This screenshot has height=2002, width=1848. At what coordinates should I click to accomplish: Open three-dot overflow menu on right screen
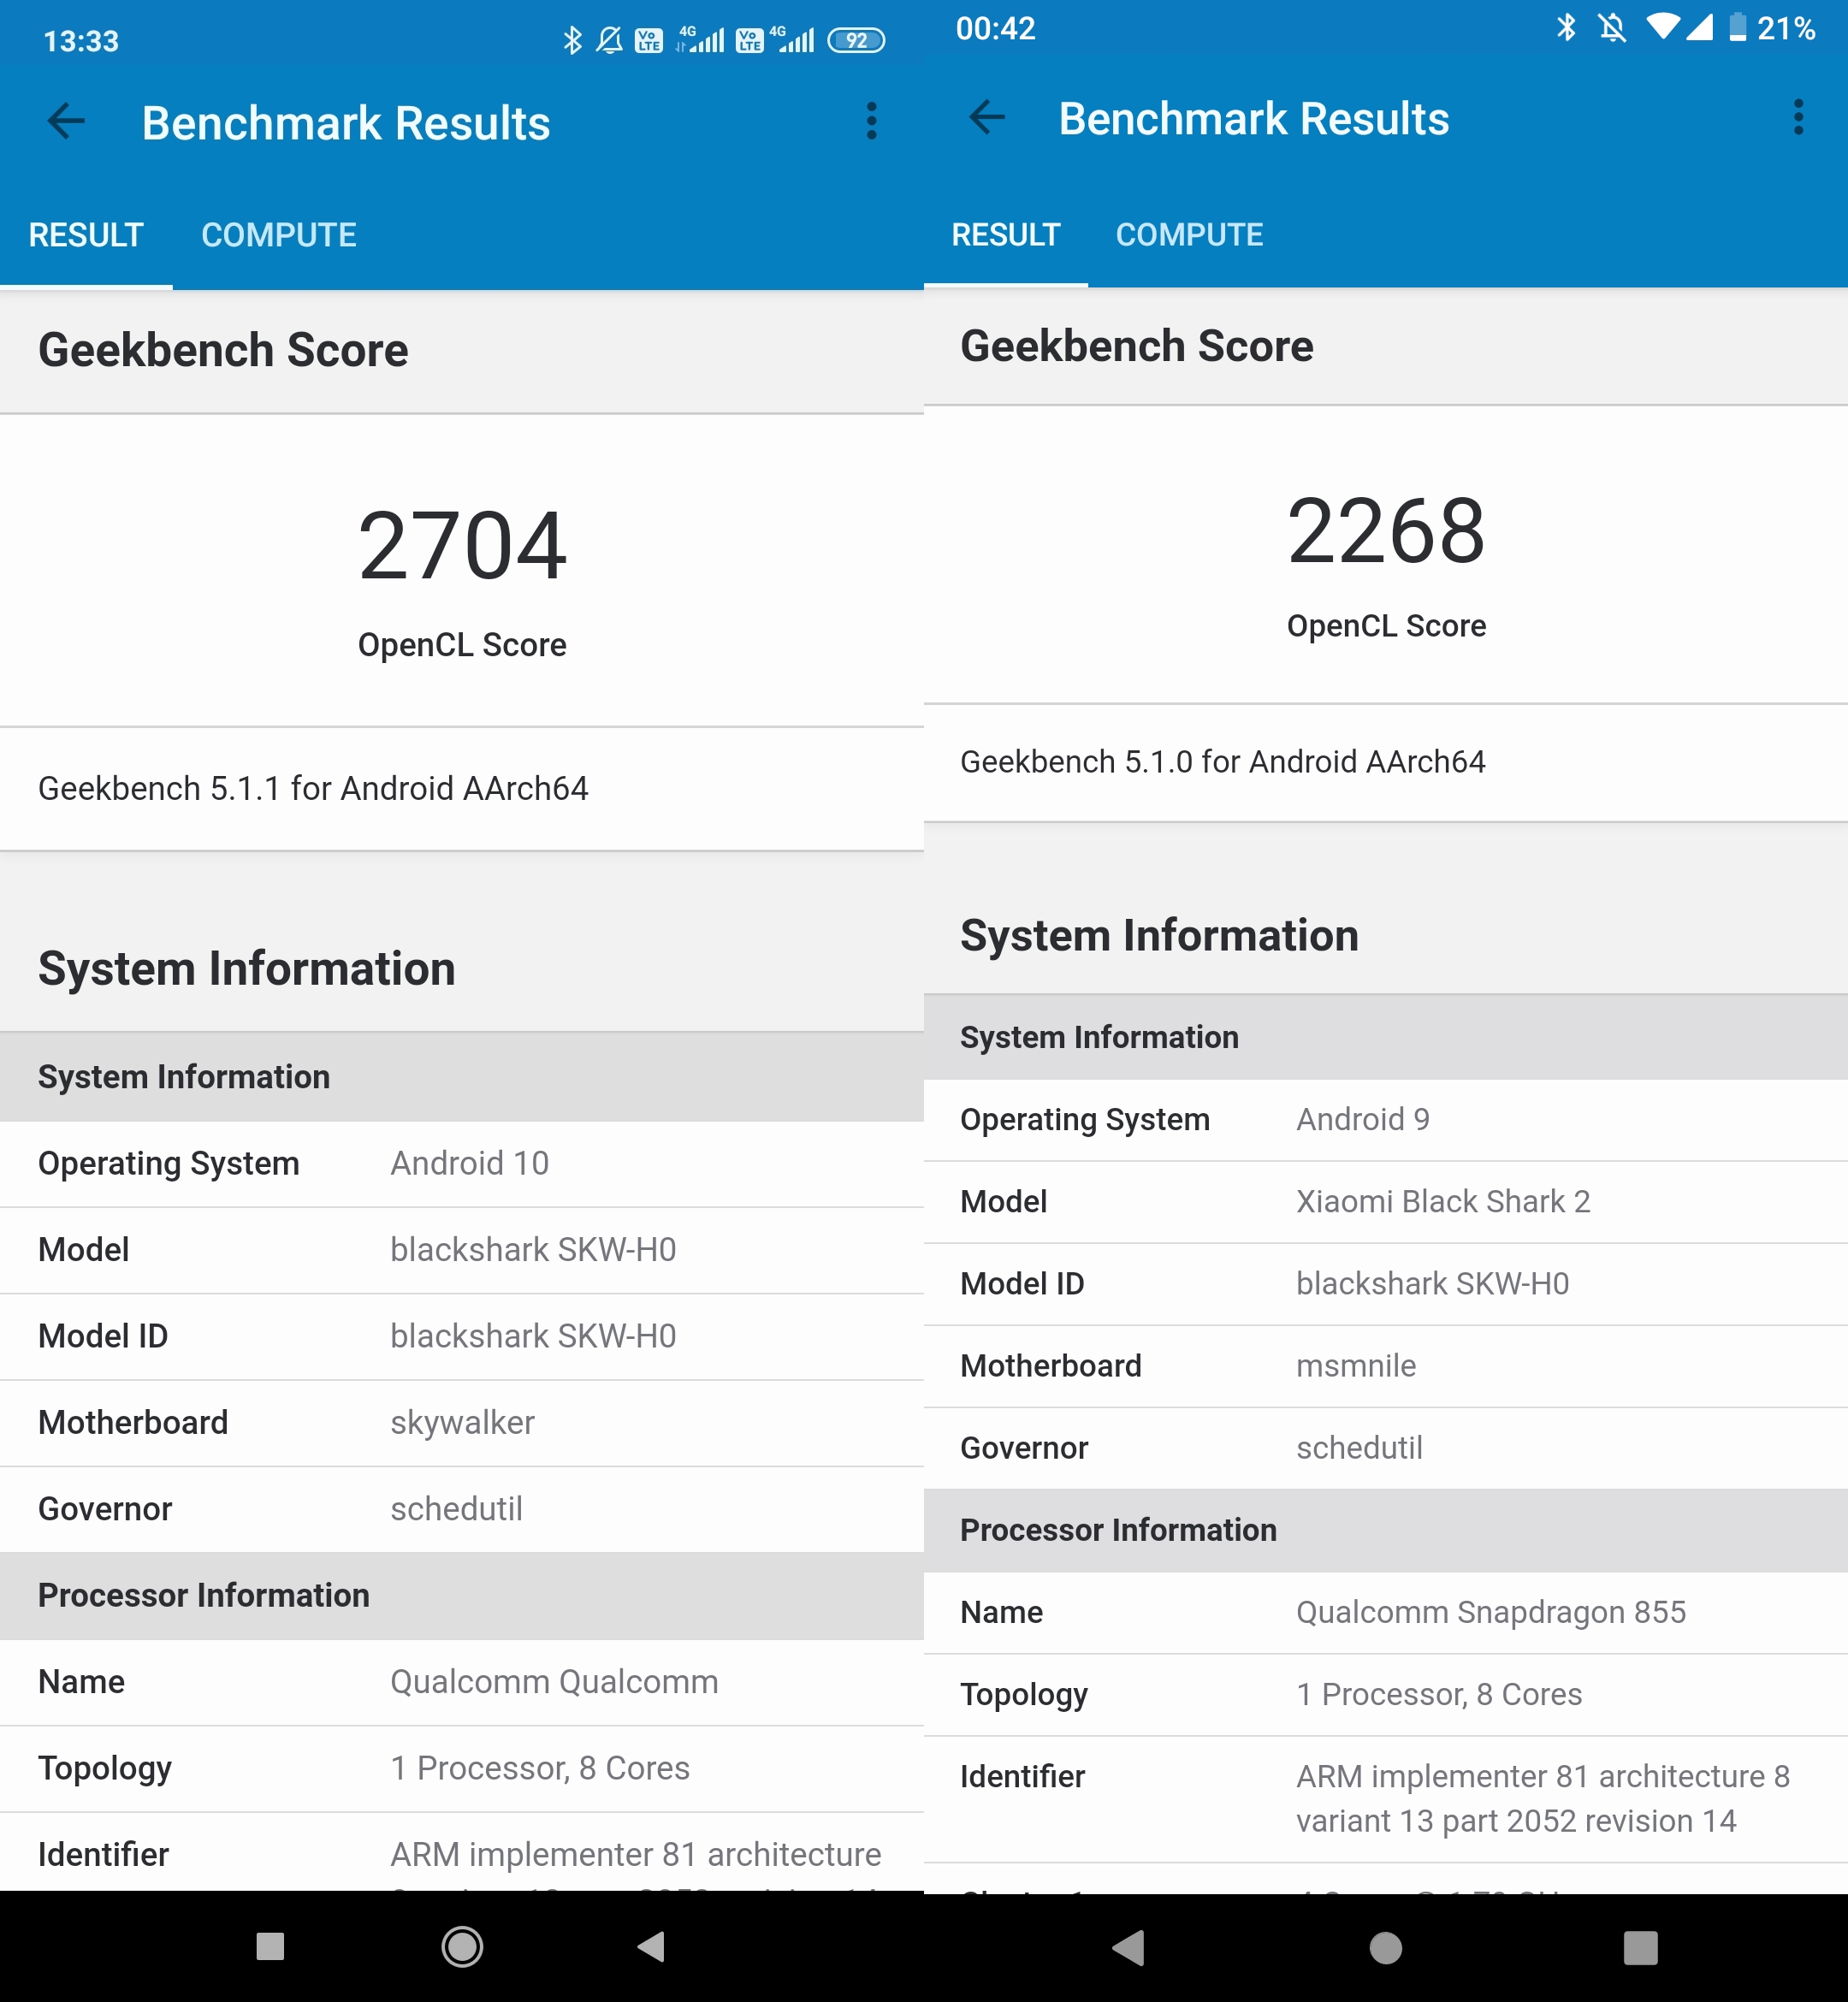click(x=1798, y=118)
